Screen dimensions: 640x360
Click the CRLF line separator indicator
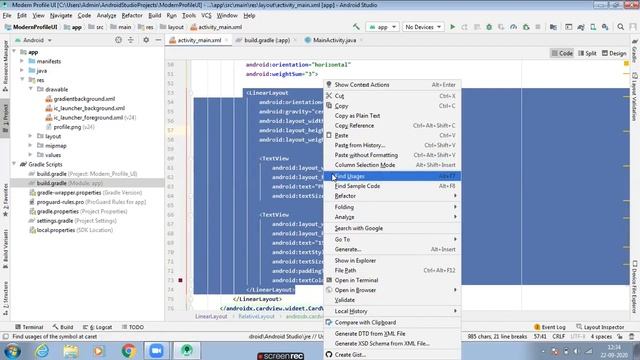[558, 336]
